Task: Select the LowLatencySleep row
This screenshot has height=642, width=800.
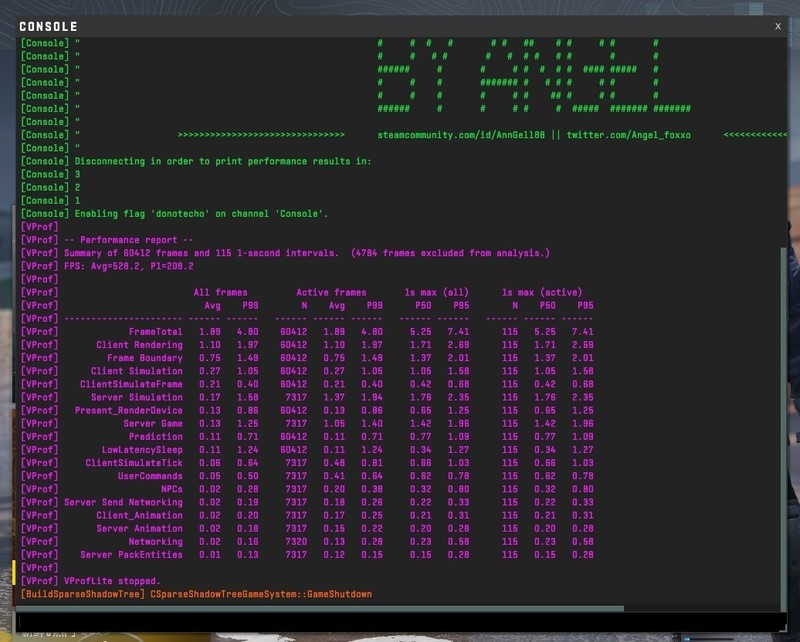Action: point(142,450)
